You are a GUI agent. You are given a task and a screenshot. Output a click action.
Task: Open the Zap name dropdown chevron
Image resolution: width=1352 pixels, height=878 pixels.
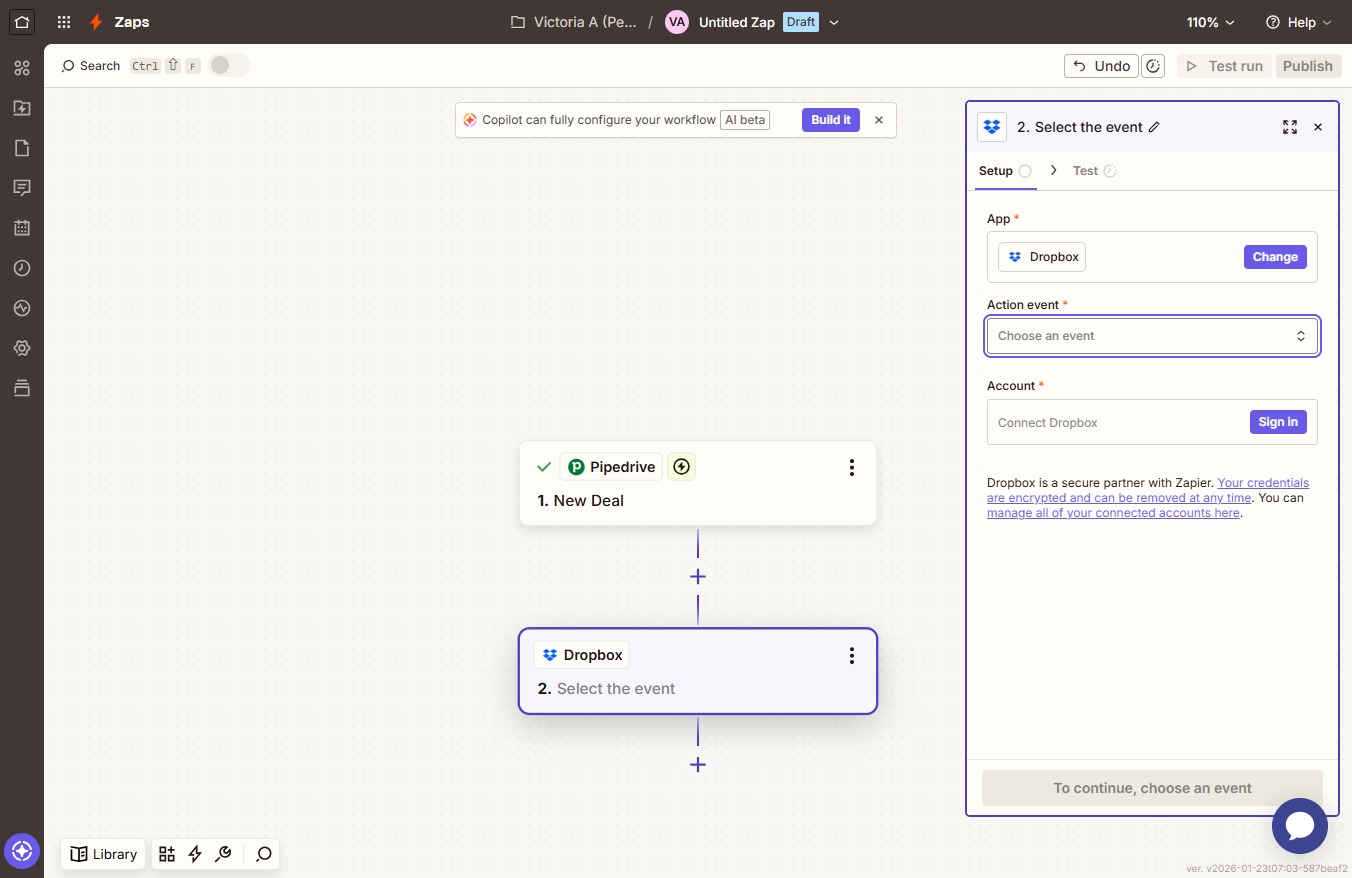point(834,22)
